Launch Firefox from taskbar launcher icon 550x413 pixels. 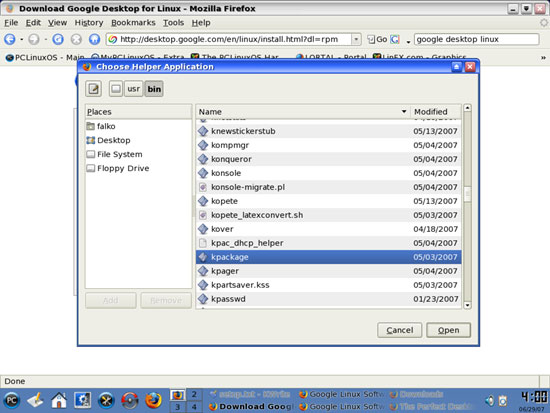pyautogui.click(x=153, y=400)
